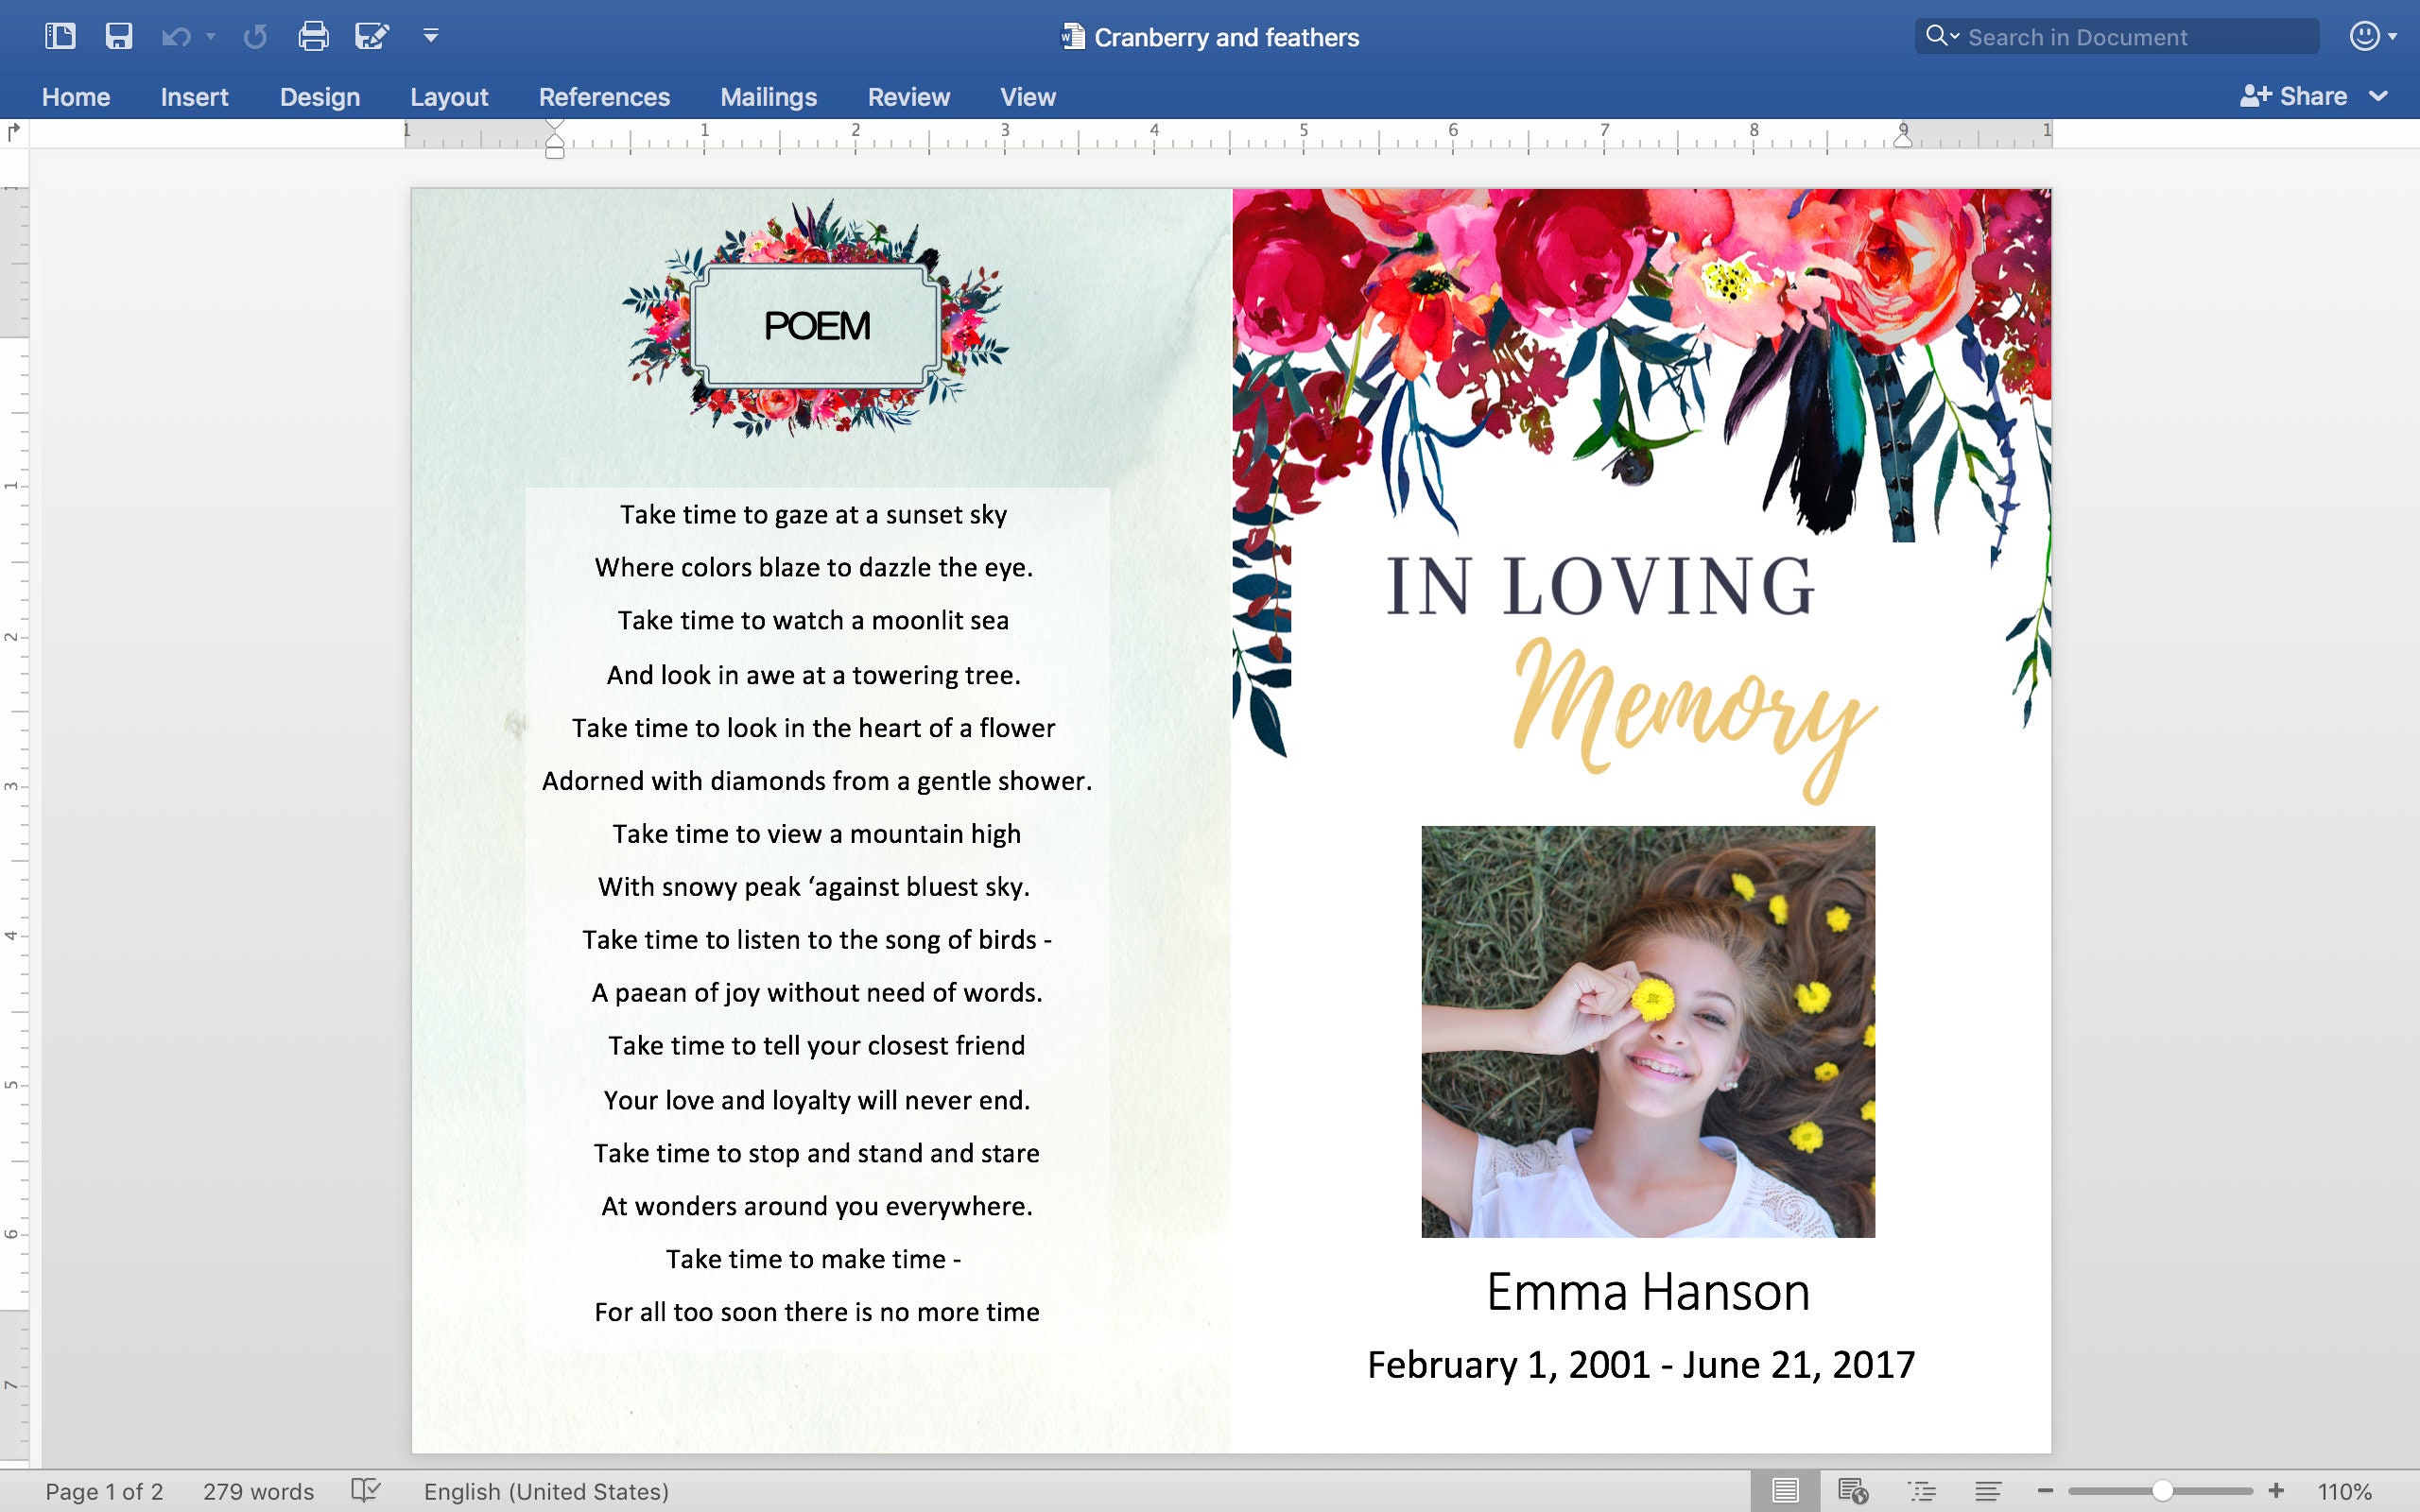Create a new document from the toolbar icon
The image size is (2420, 1512).
pos(60,35)
